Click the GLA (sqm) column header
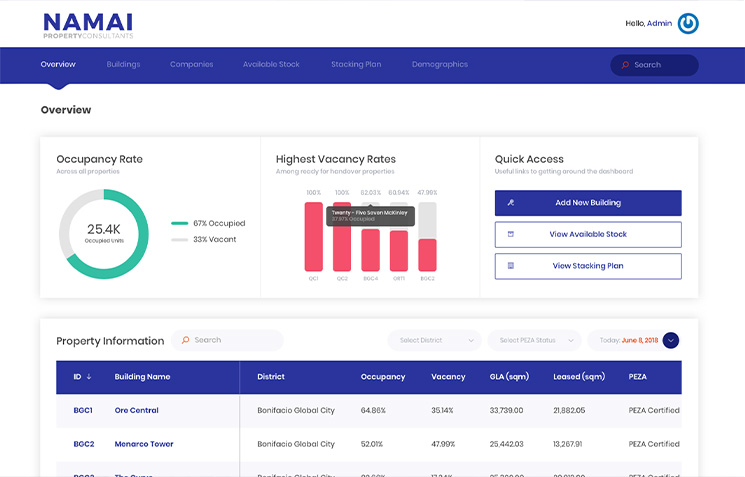Viewport: 745px width, 477px height. [x=509, y=377]
